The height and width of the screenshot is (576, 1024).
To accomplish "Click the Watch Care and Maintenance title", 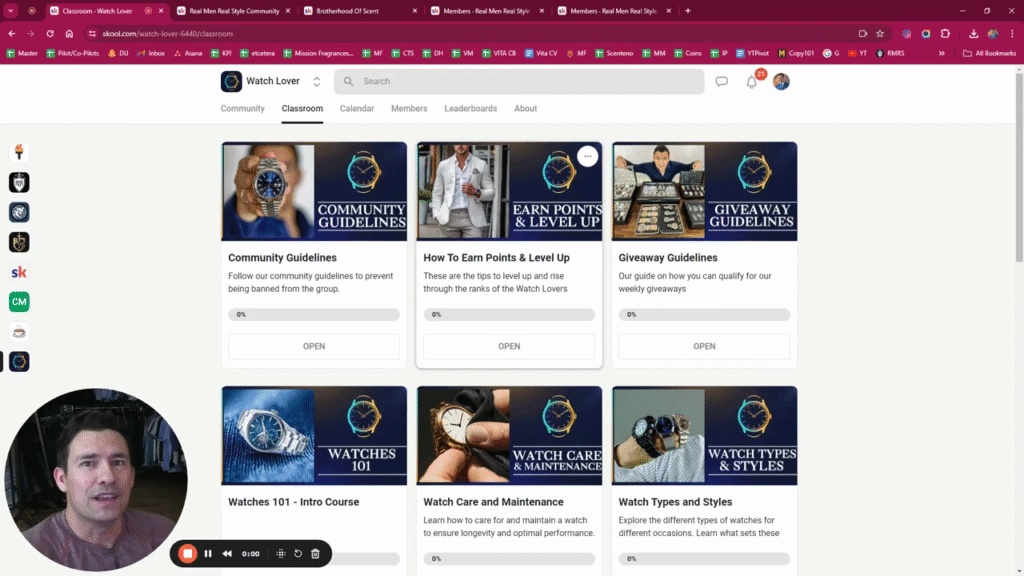I will [493, 502].
